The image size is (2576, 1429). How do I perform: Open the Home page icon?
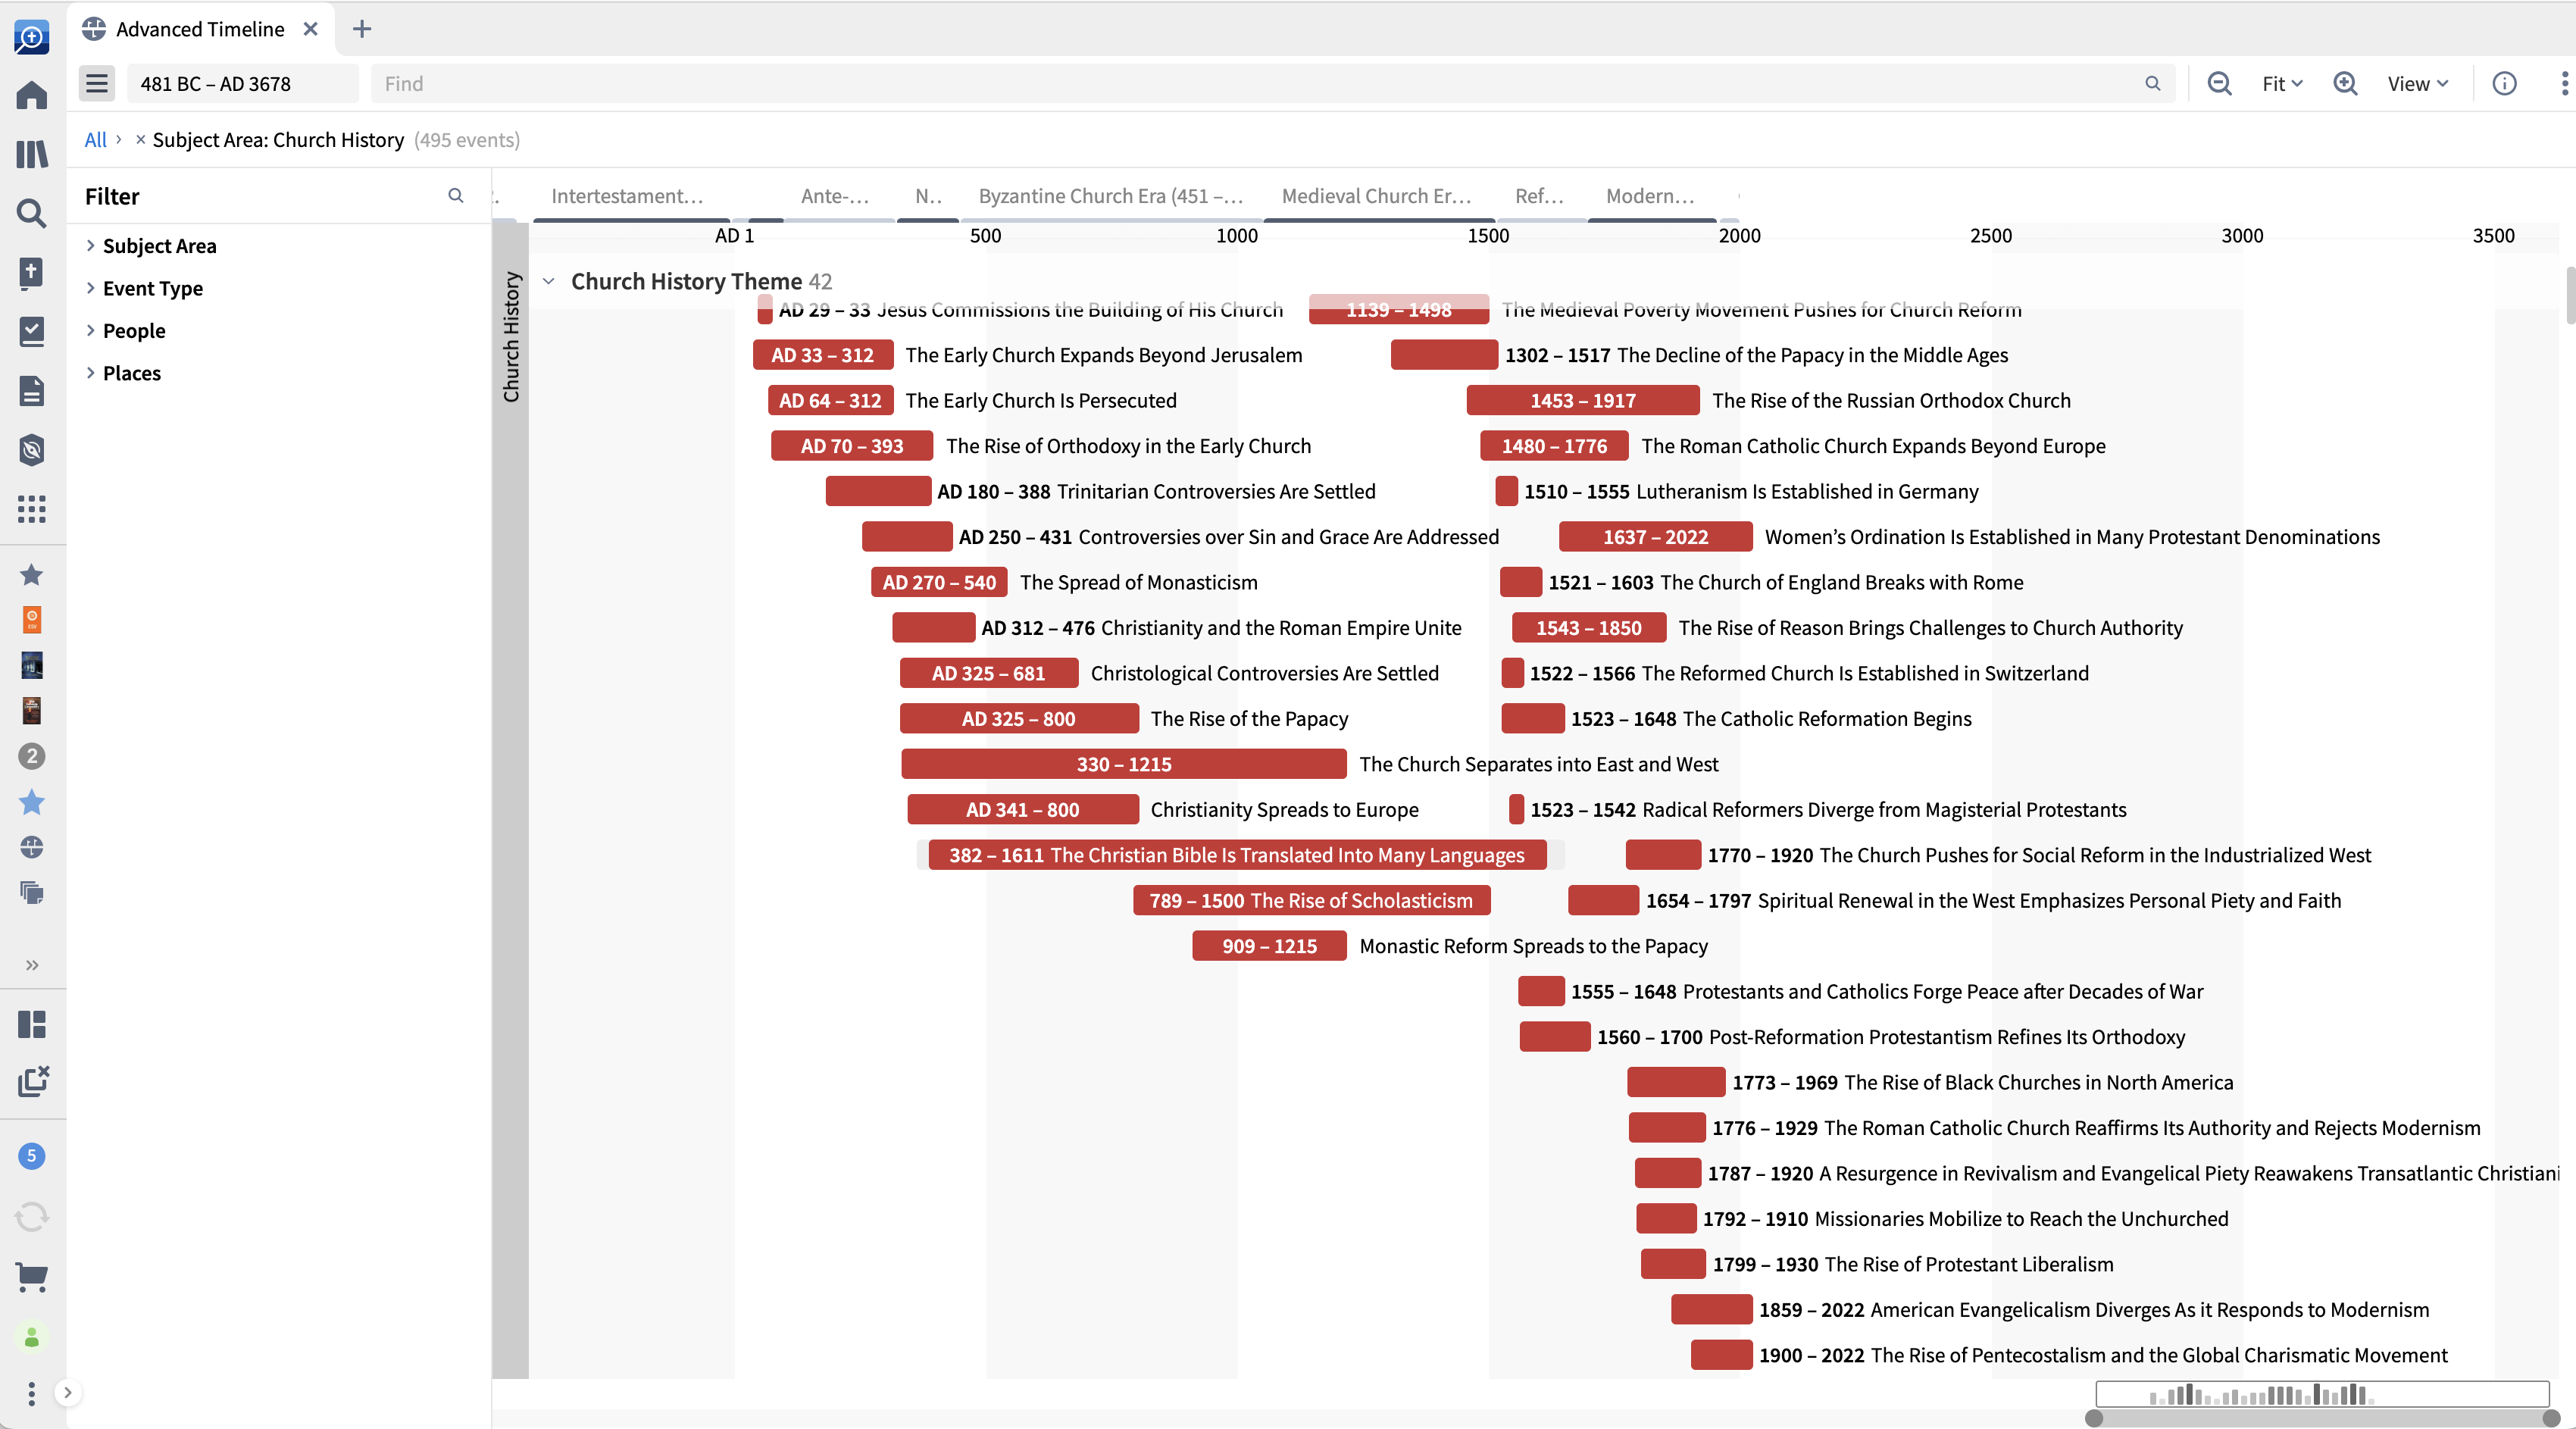31,95
